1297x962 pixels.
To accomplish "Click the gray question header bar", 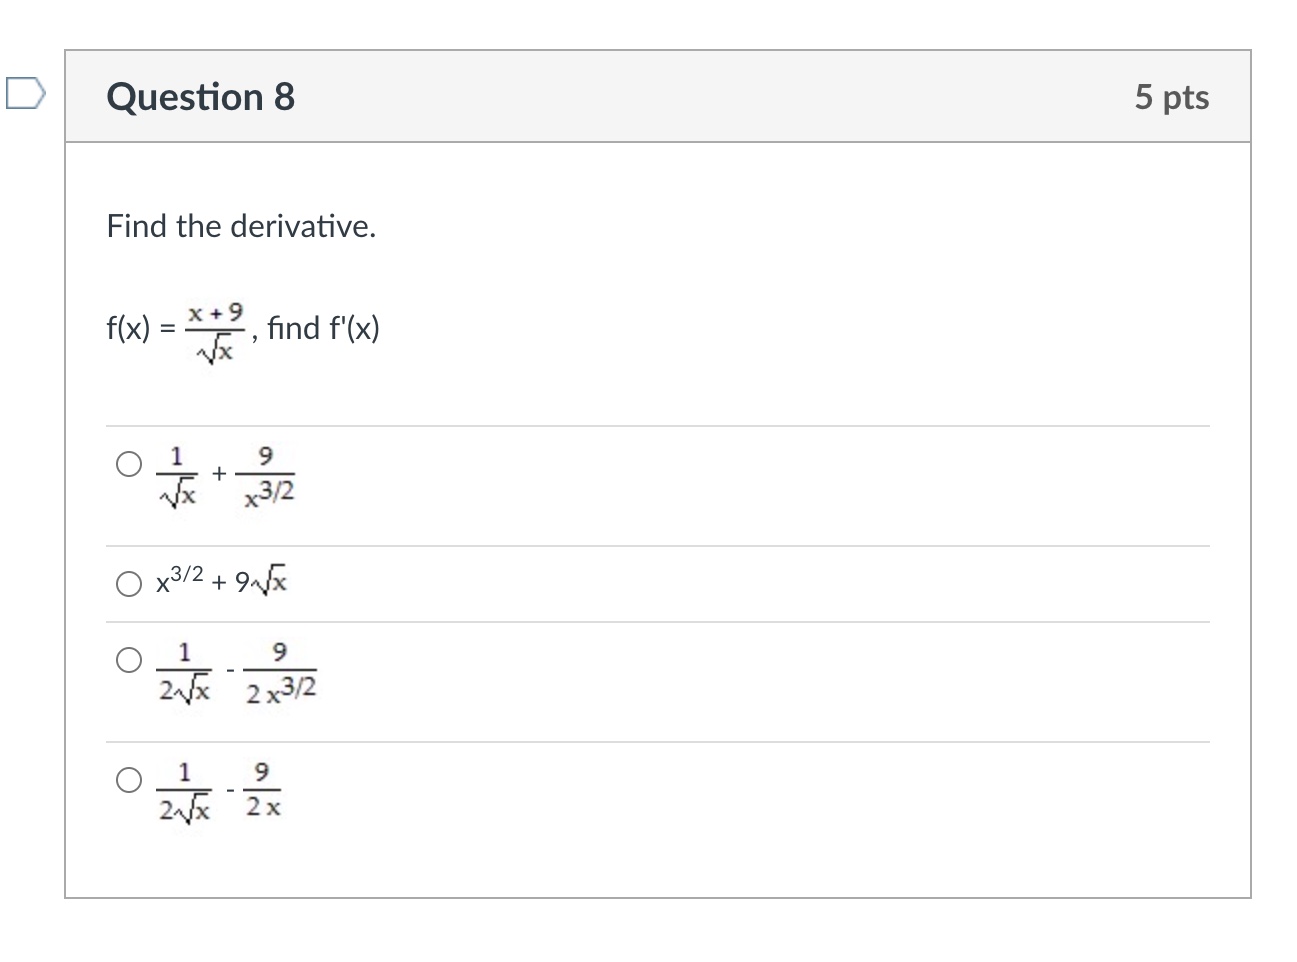I will [x=650, y=95].
